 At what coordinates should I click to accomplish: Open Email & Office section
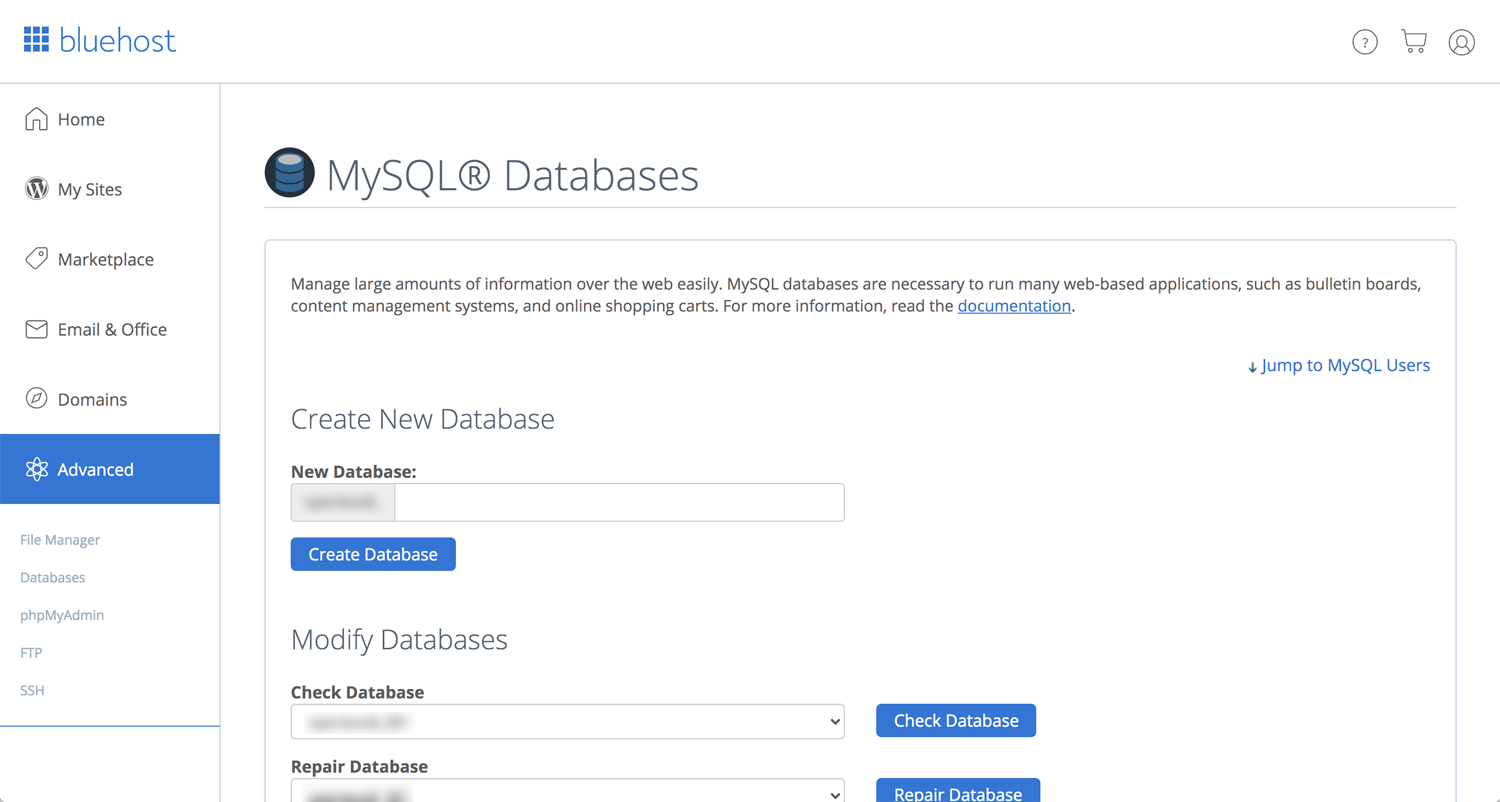tap(110, 329)
